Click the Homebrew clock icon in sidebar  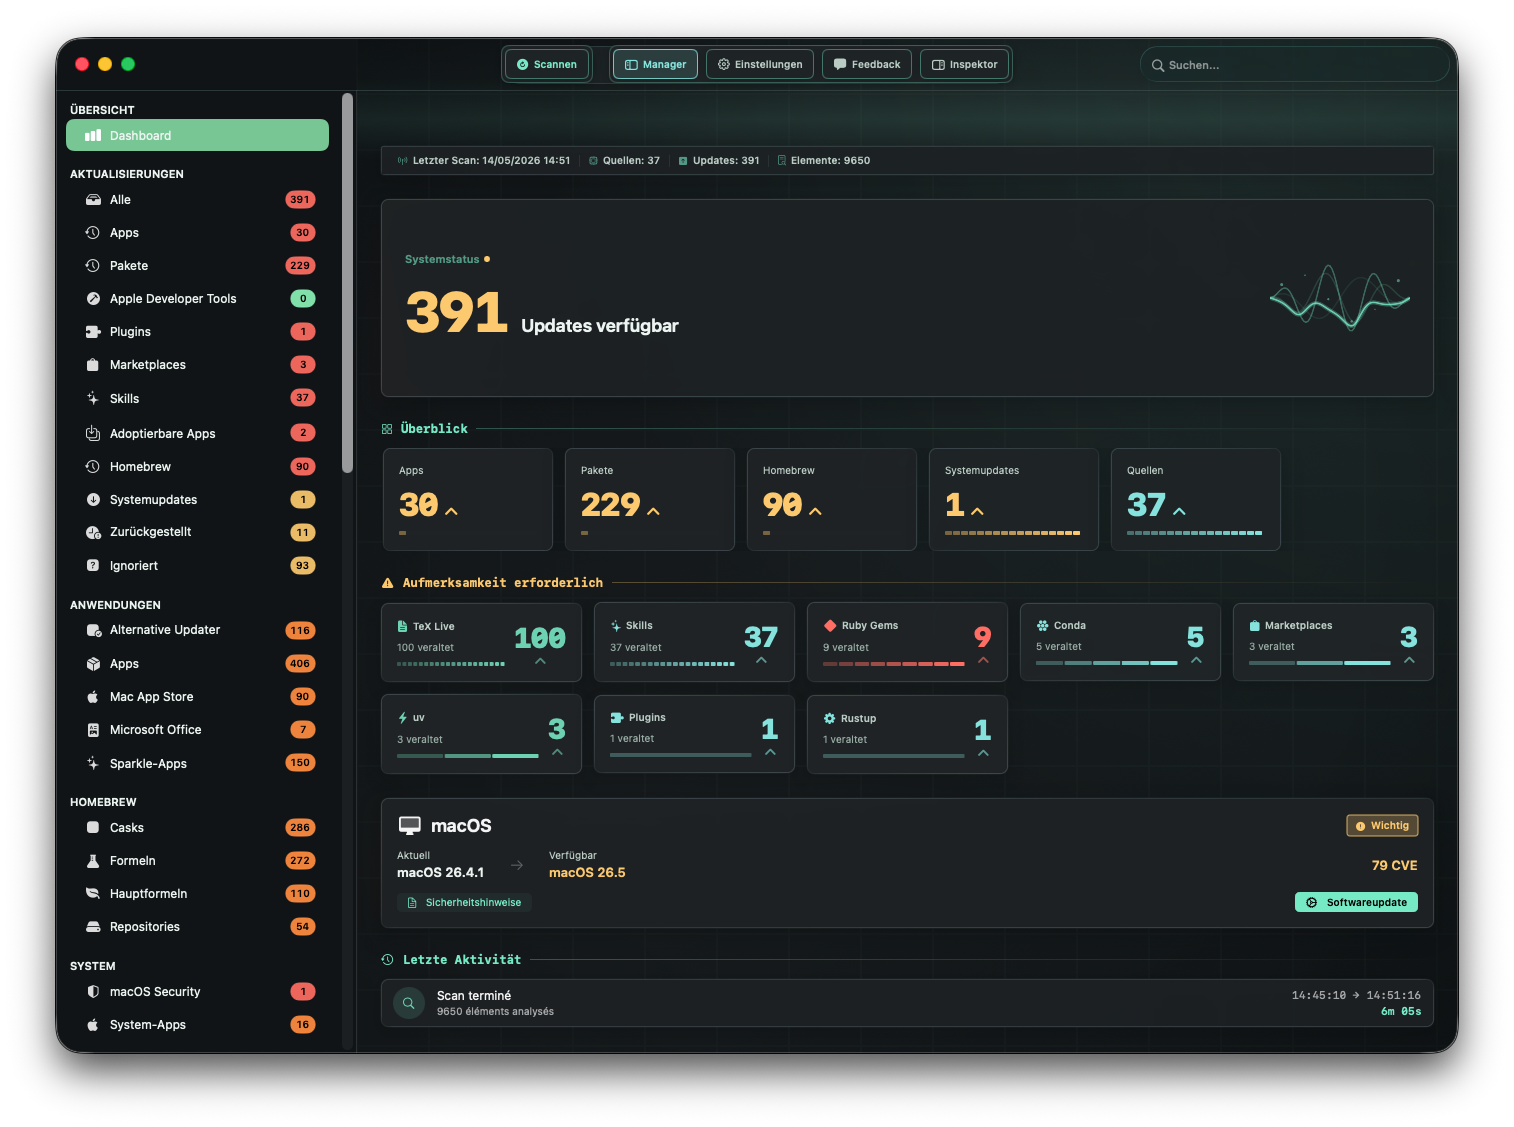(x=93, y=467)
